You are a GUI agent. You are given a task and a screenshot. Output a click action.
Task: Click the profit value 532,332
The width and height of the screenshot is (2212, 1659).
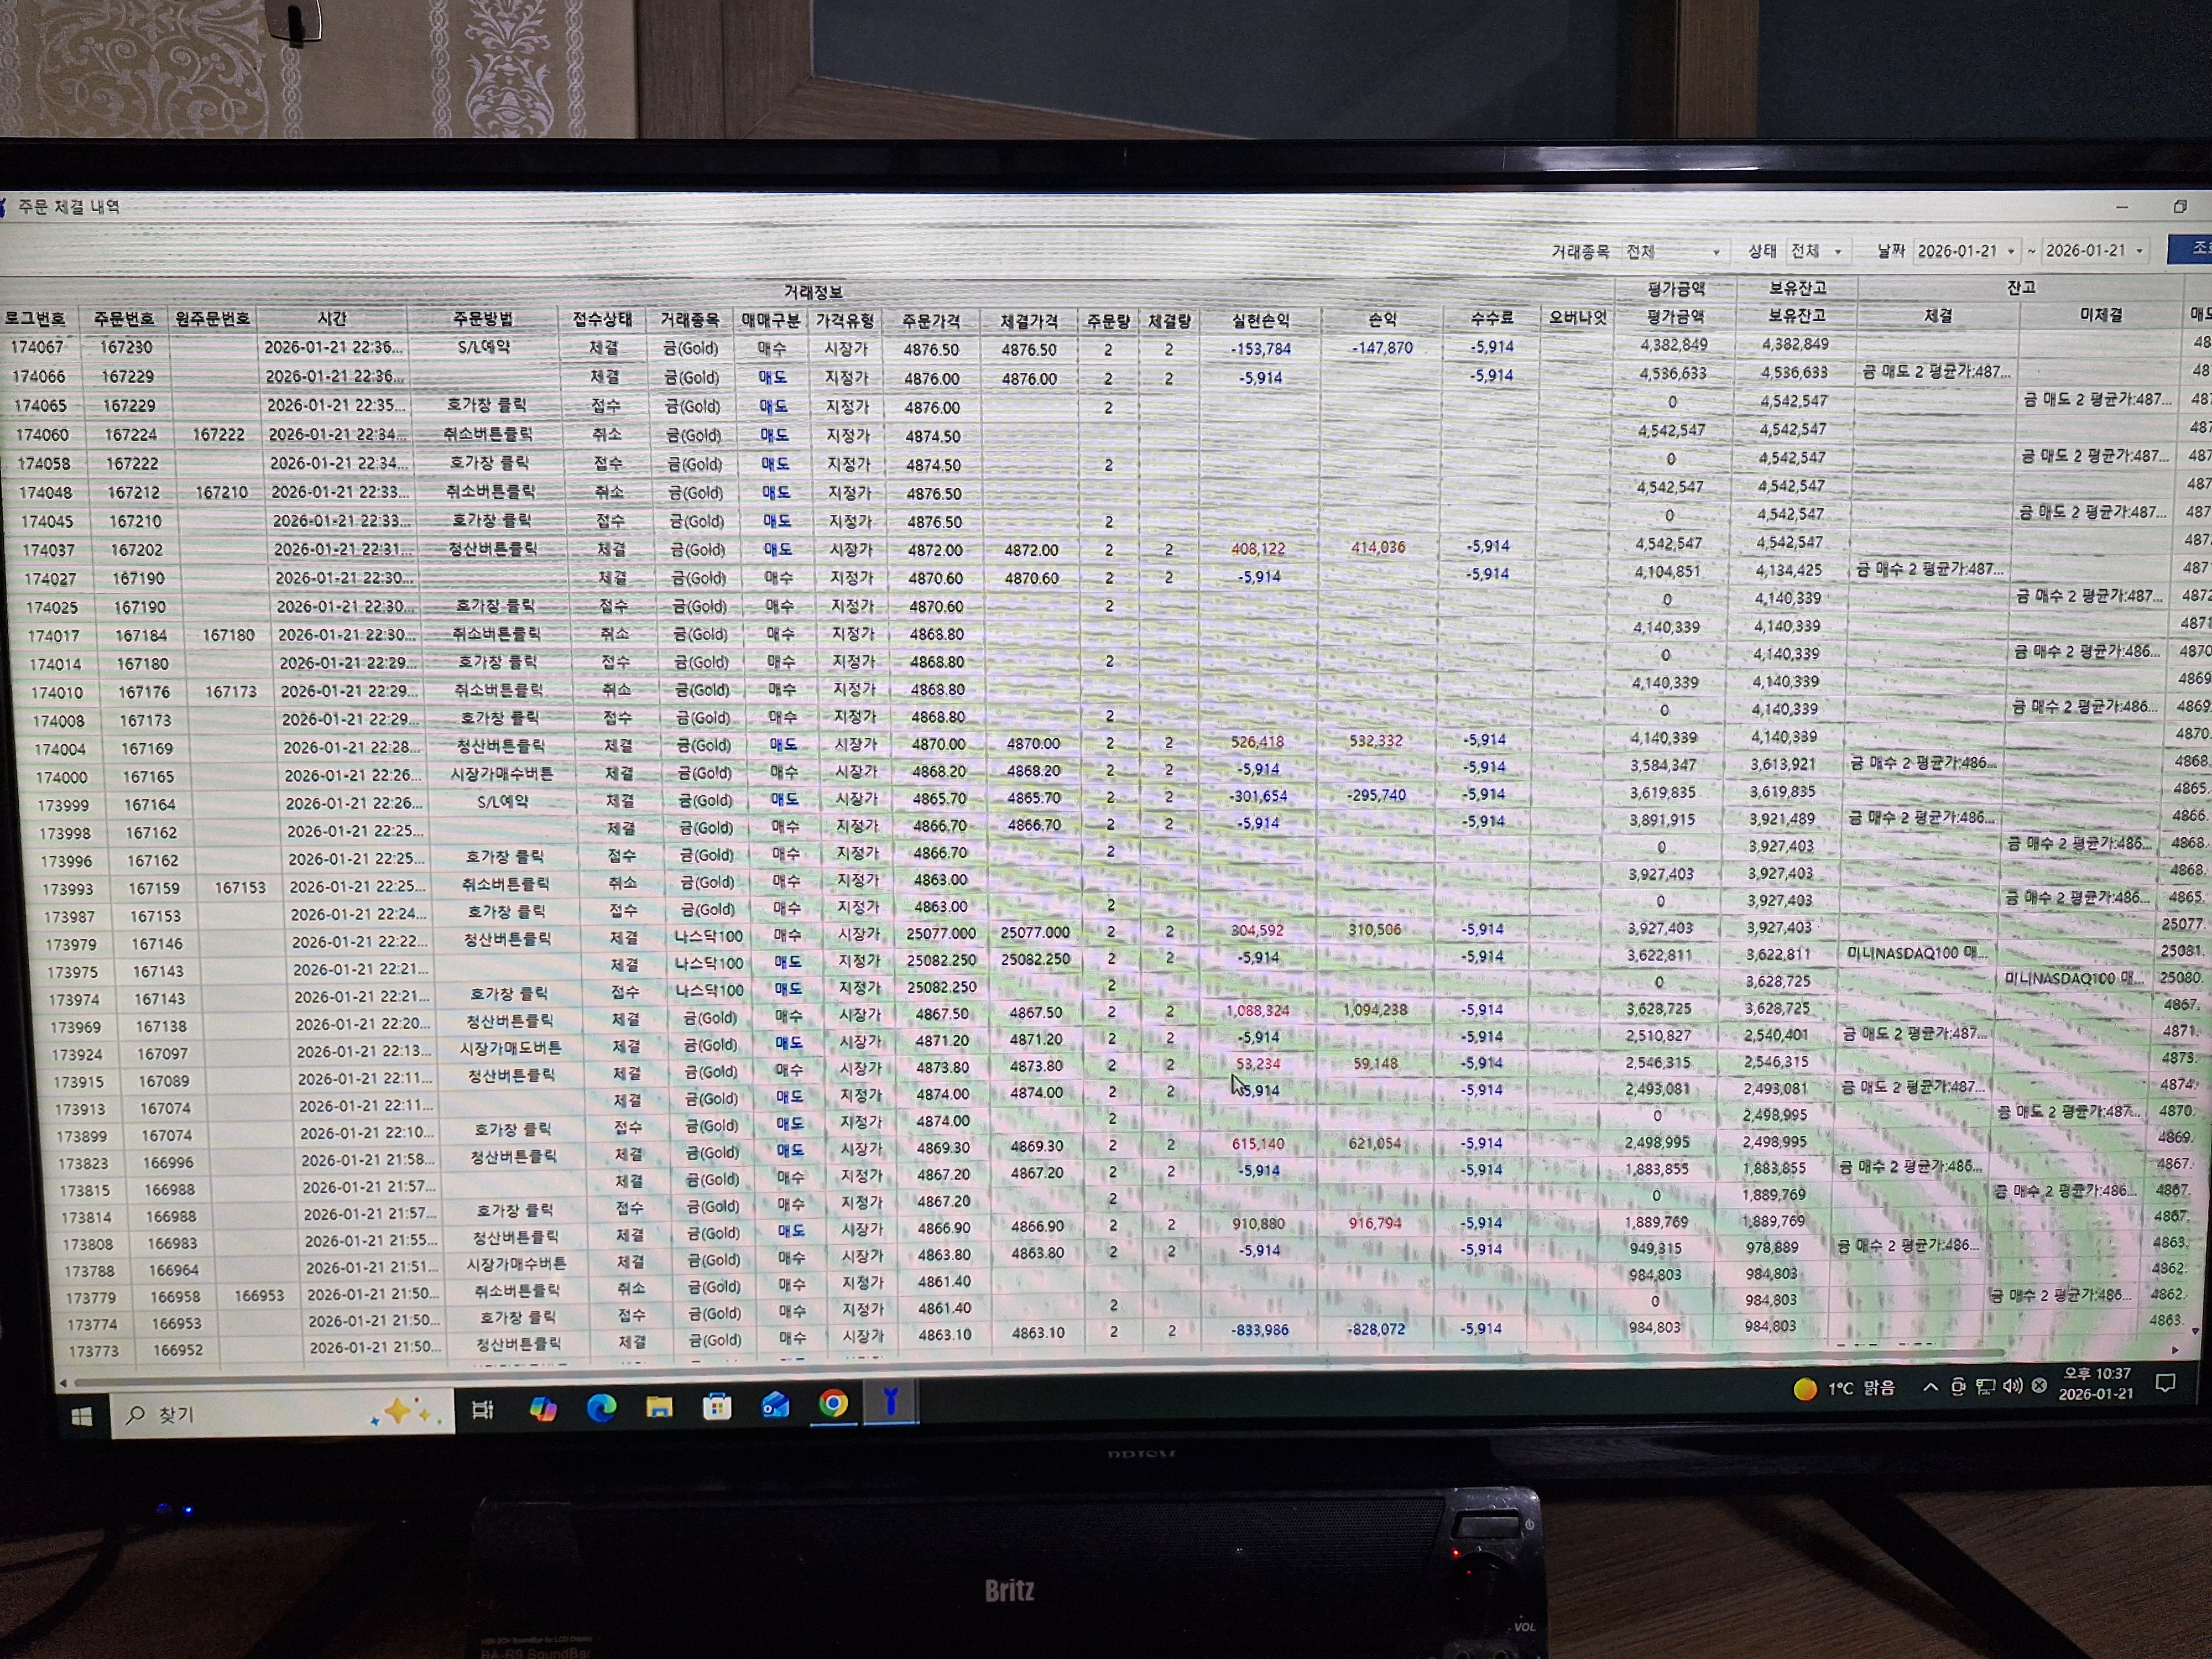(1375, 741)
